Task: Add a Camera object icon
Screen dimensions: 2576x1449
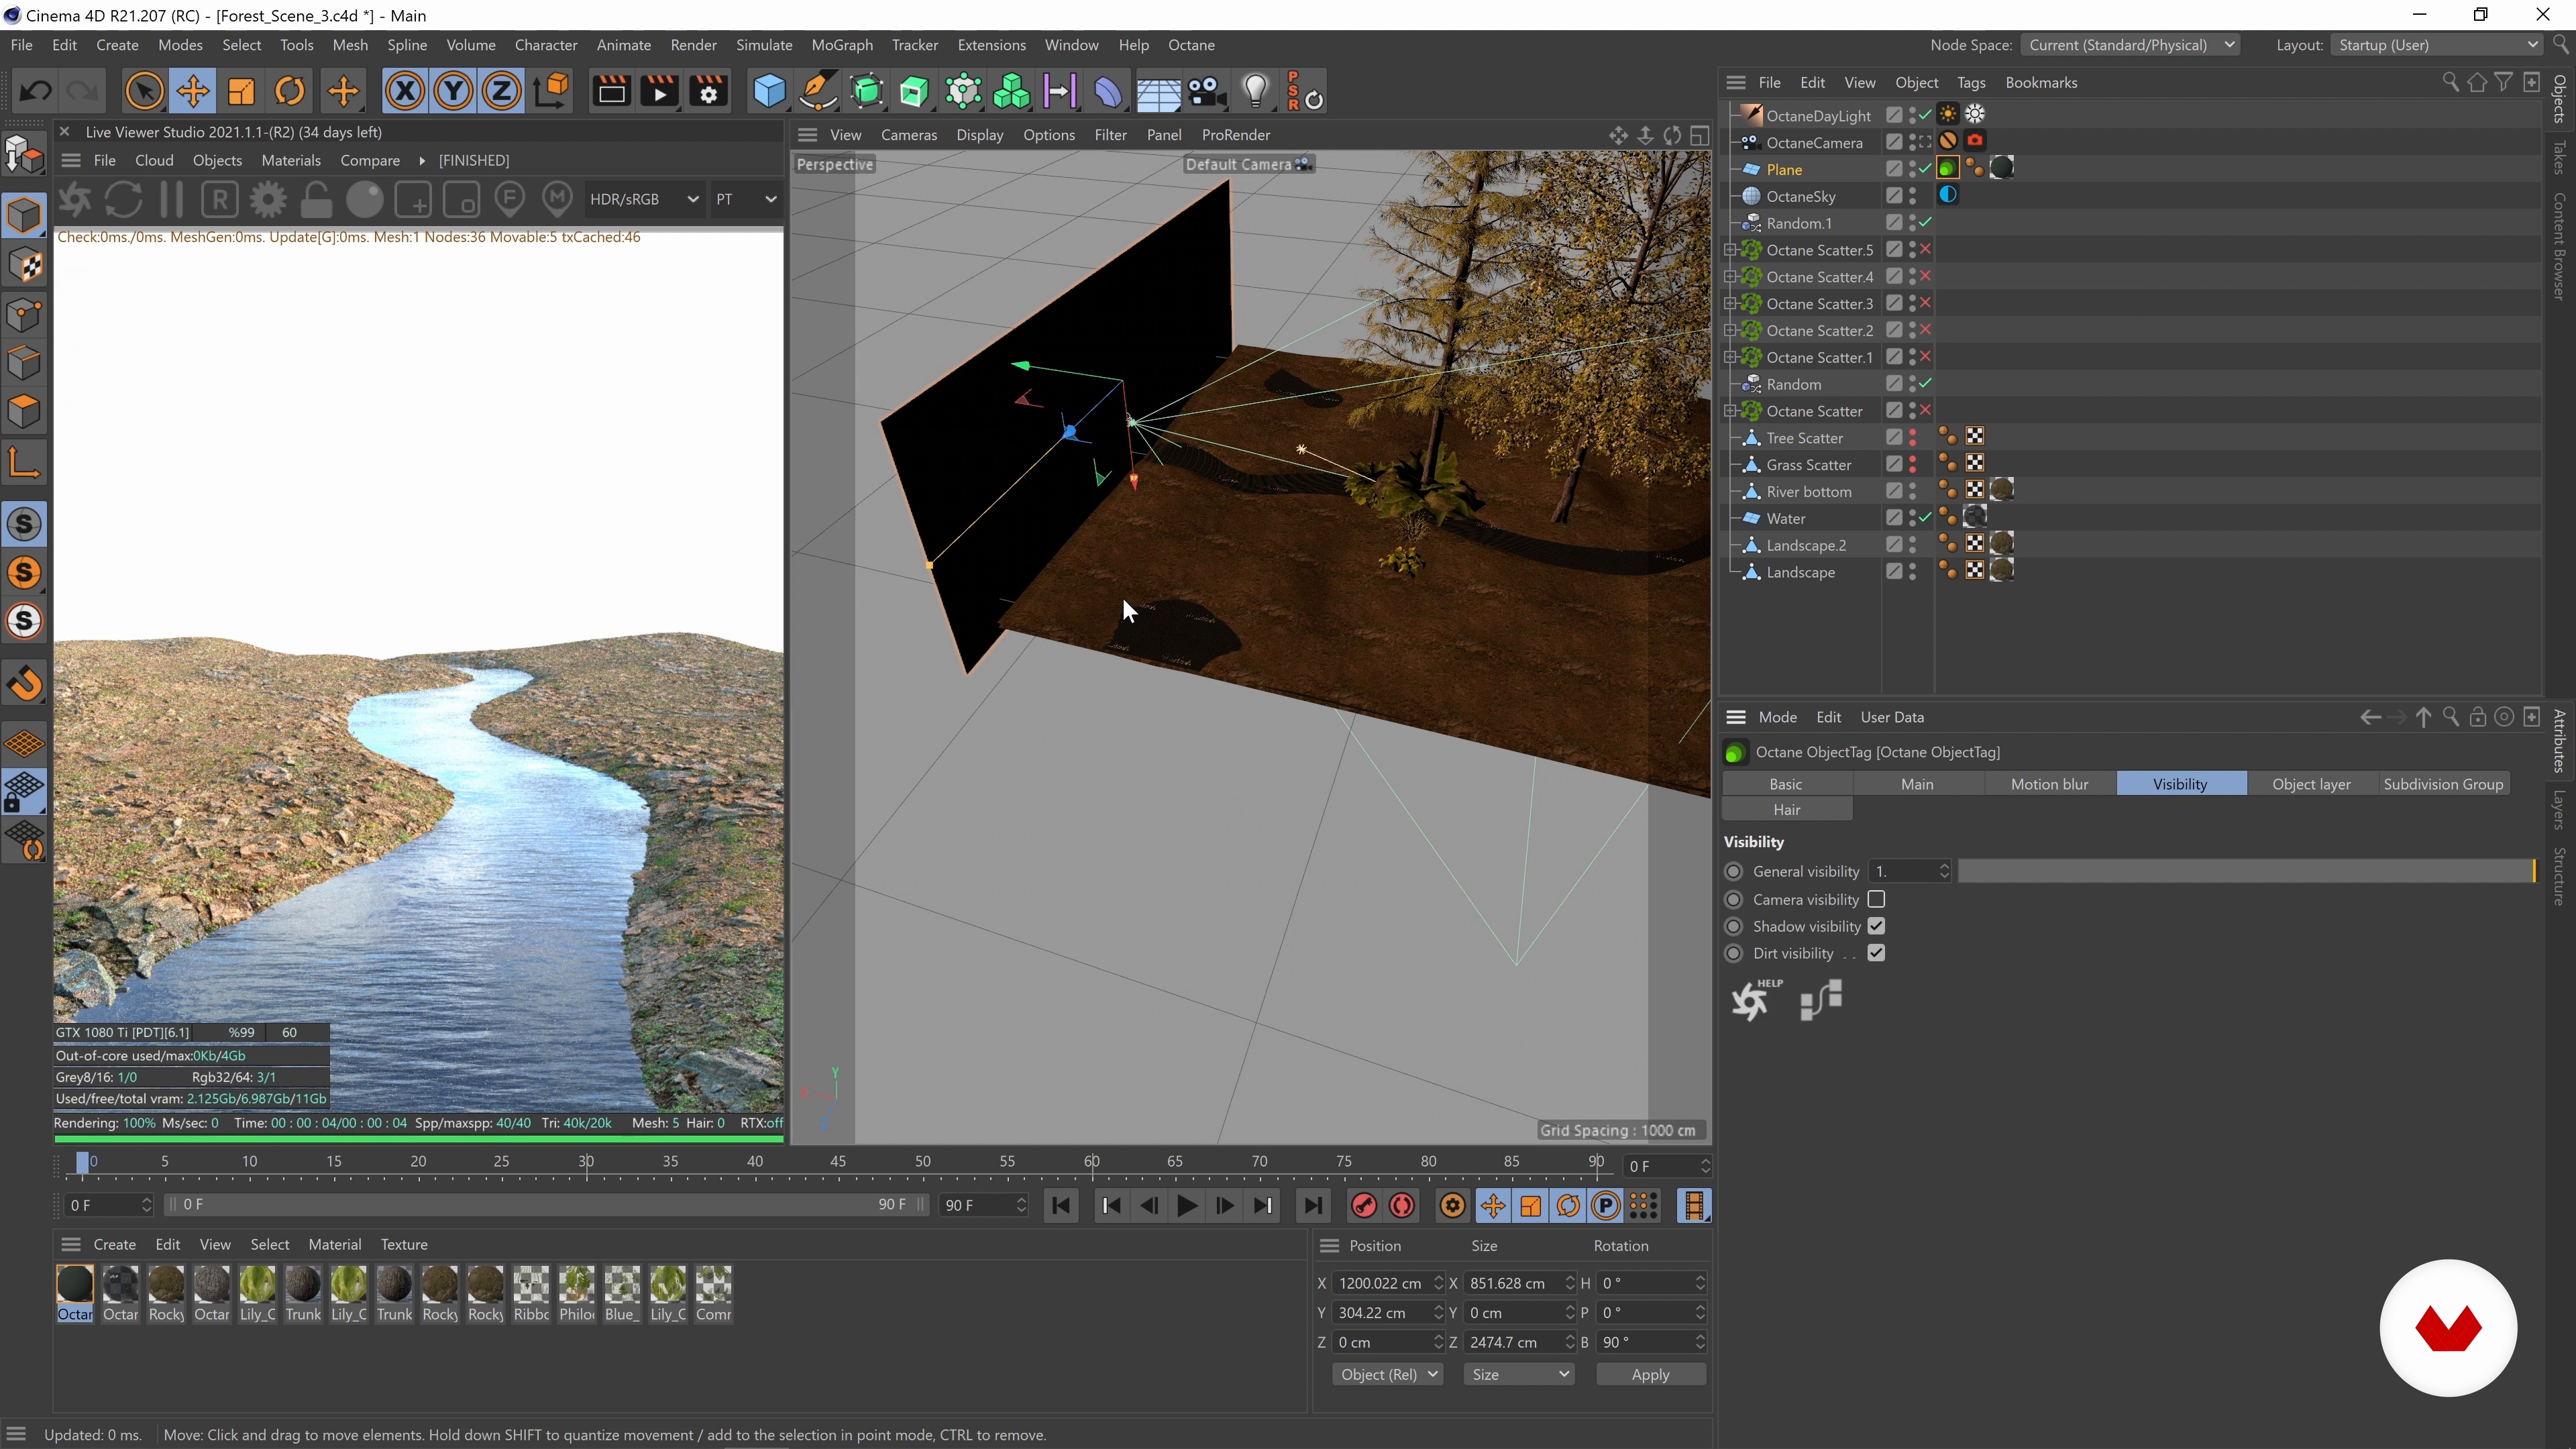Action: tap(1207, 91)
